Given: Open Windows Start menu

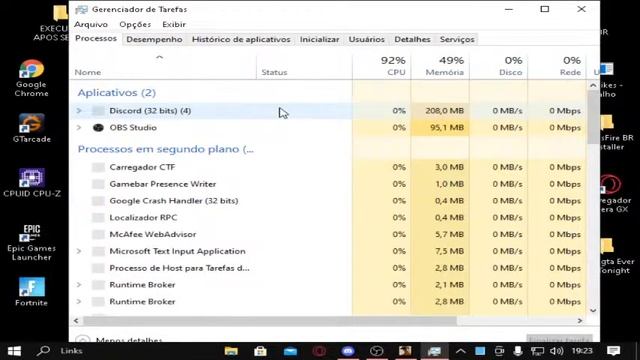Looking at the screenshot, I should point(14,351).
